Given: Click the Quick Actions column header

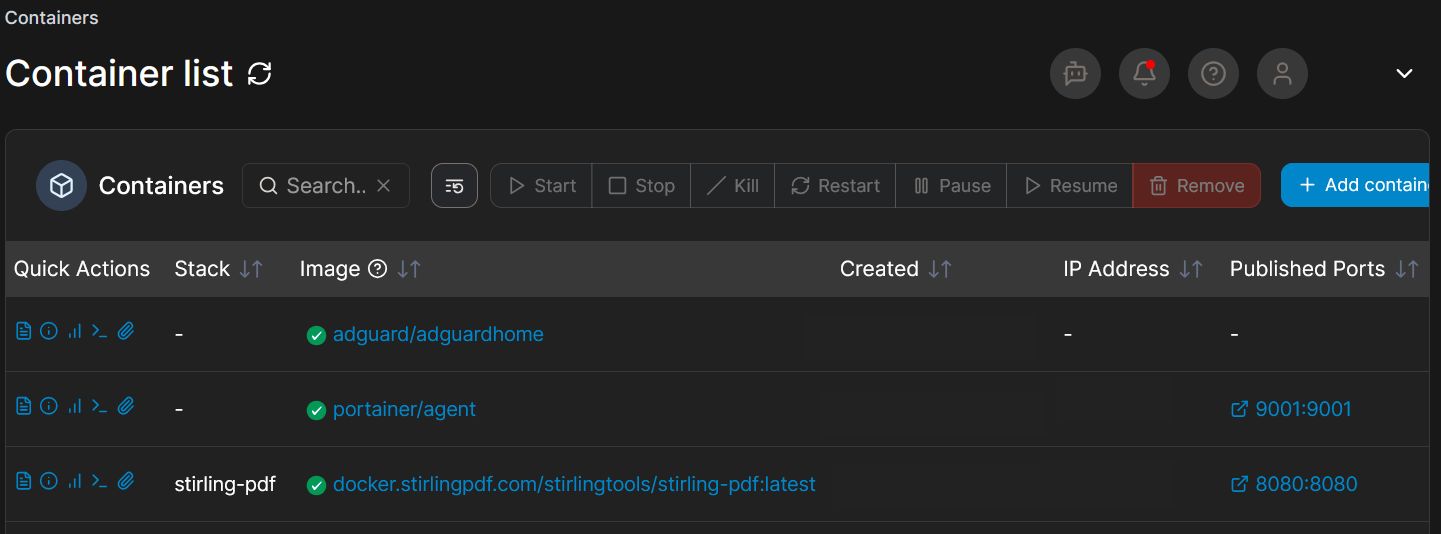Looking at the screenshot, I should [x=82, y=269].
